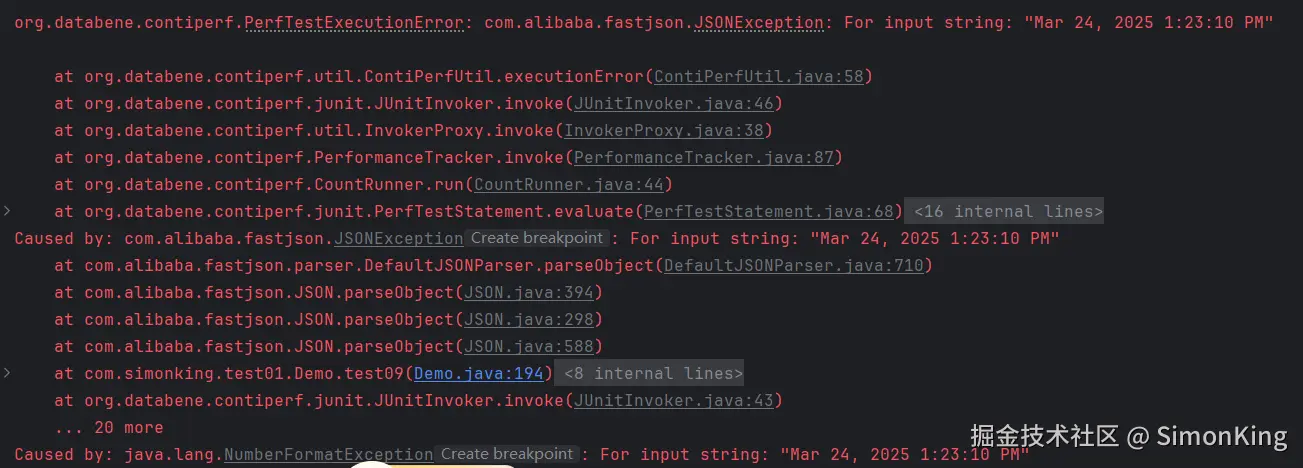Screen dimensions: 1303x468
Task: Click Create breakpoint next to NumberFormatException
Action: [508, 454]
